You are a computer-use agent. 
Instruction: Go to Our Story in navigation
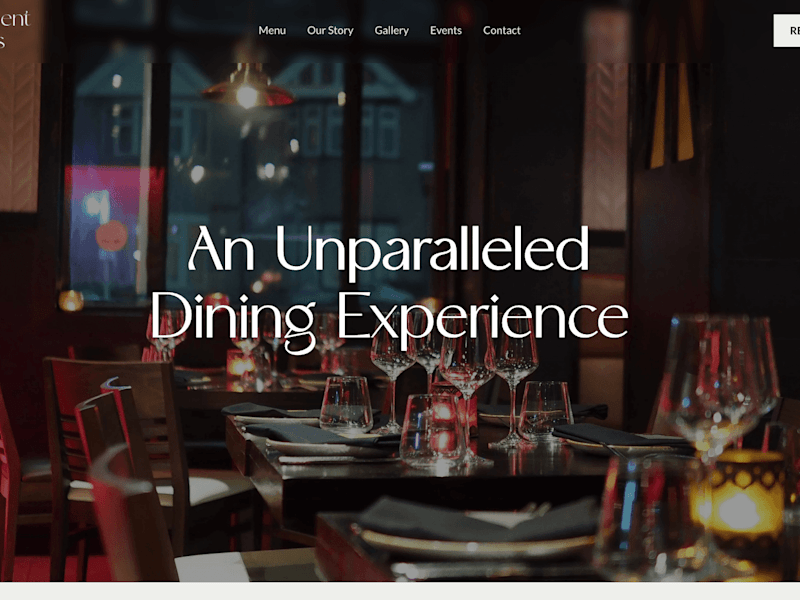tap(330, 31)
